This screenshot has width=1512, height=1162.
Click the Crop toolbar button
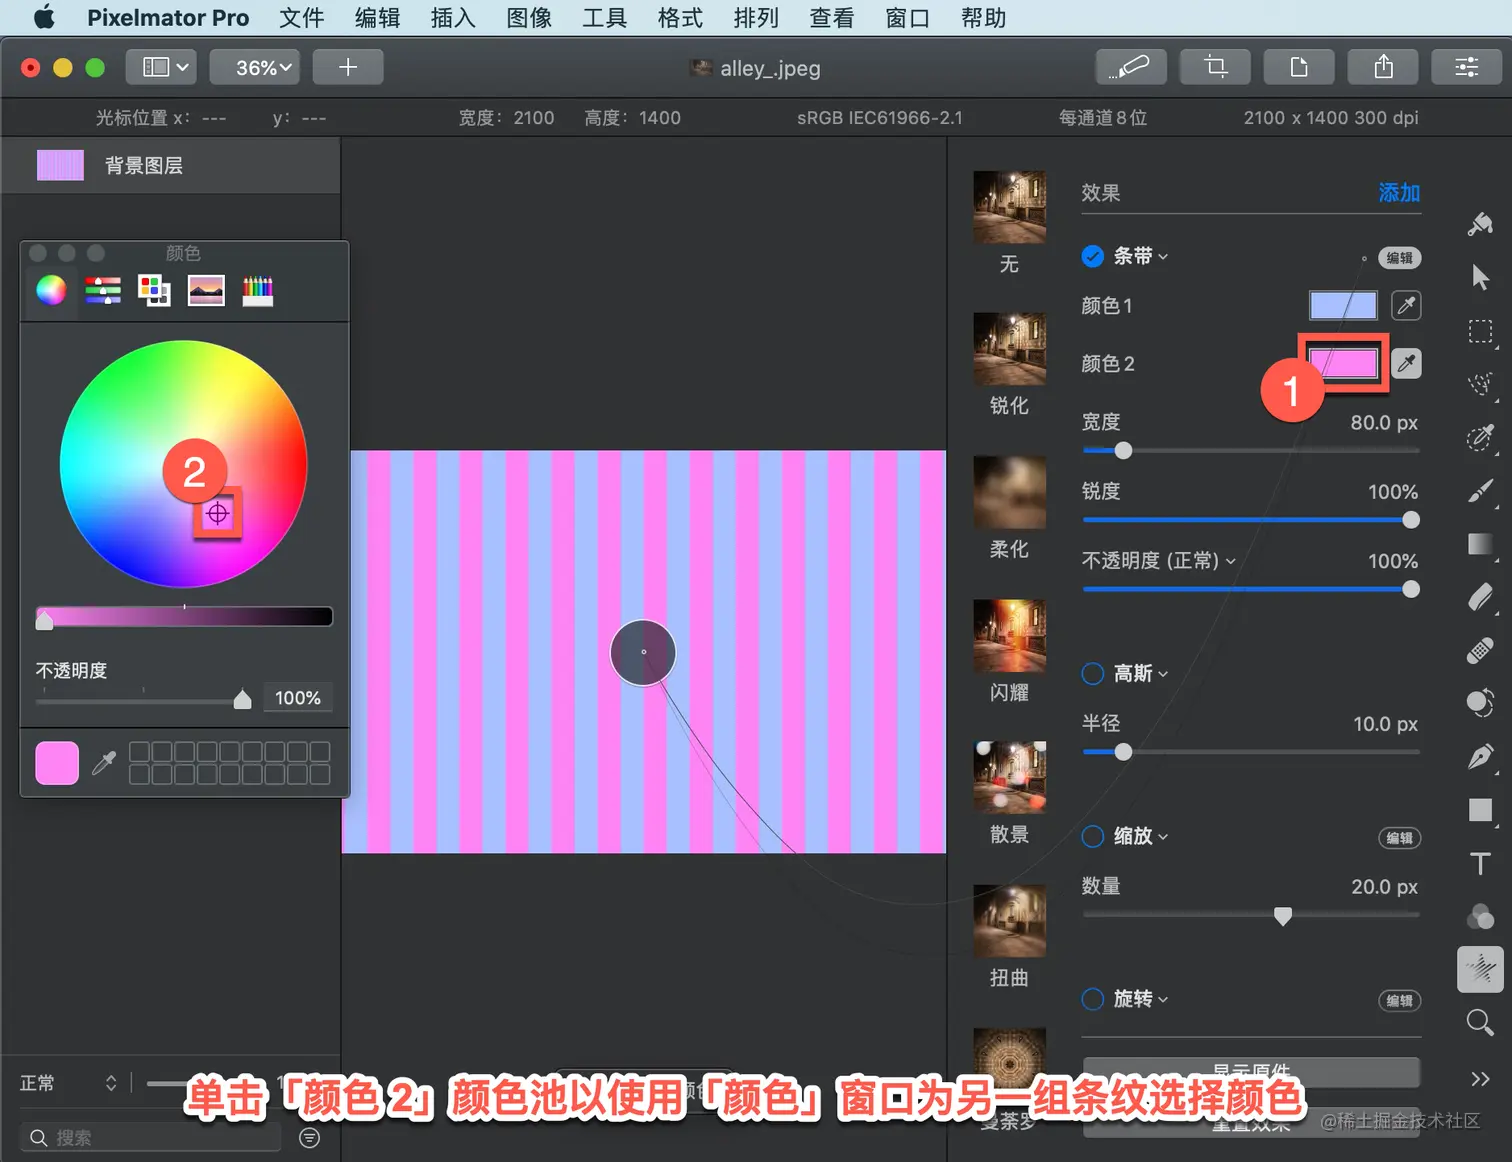pos(1215,67)
